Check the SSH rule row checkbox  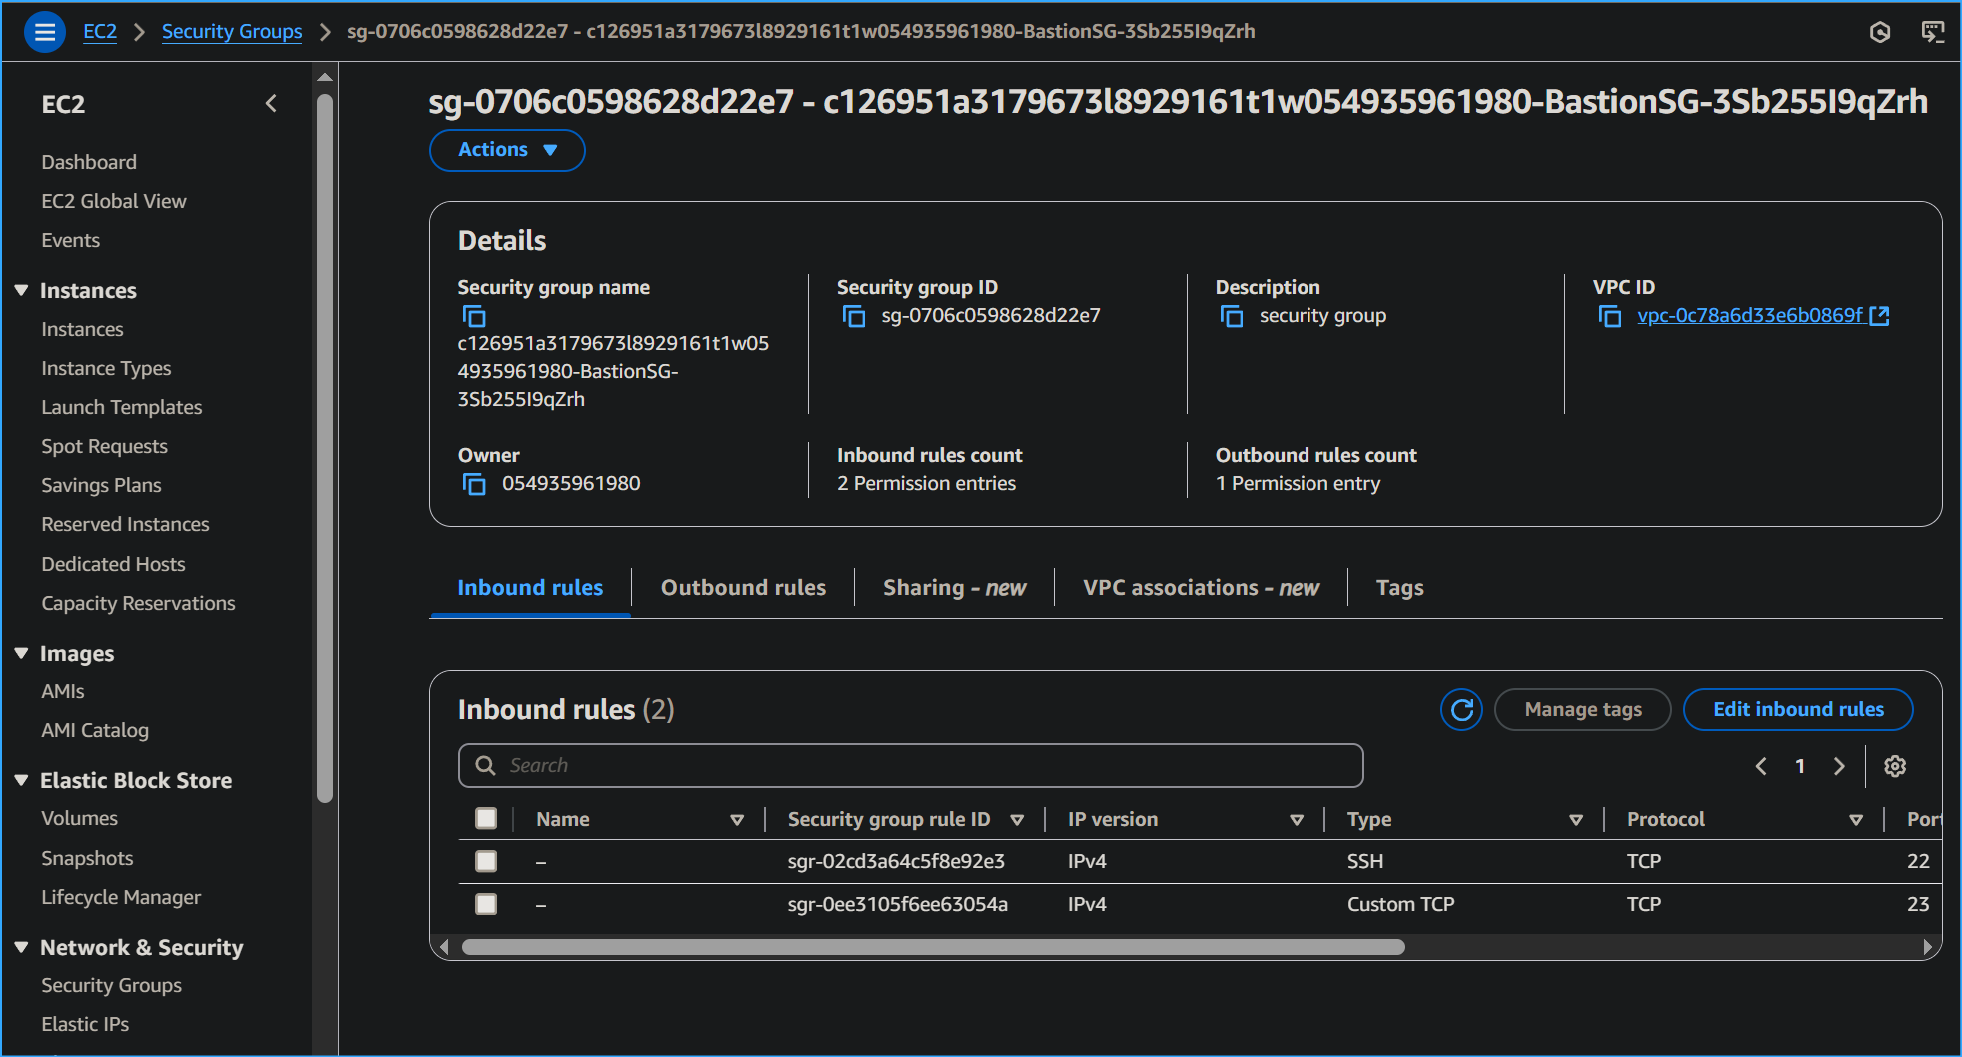(x=486, y=861)
